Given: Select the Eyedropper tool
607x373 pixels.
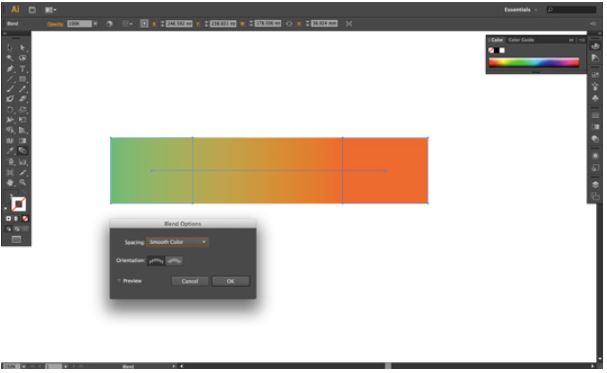Looking at the screenshot, I should click(x=10, y=151).
